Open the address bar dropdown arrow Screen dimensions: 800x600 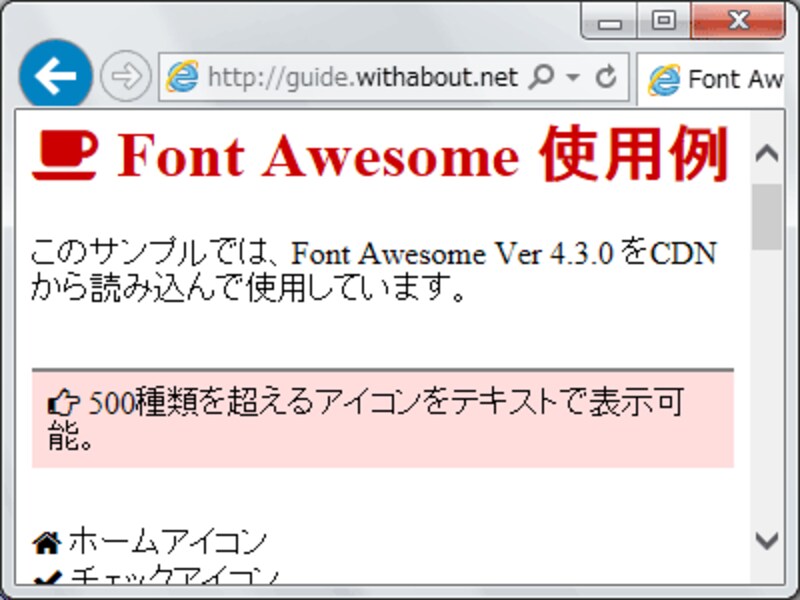(573, 78)
